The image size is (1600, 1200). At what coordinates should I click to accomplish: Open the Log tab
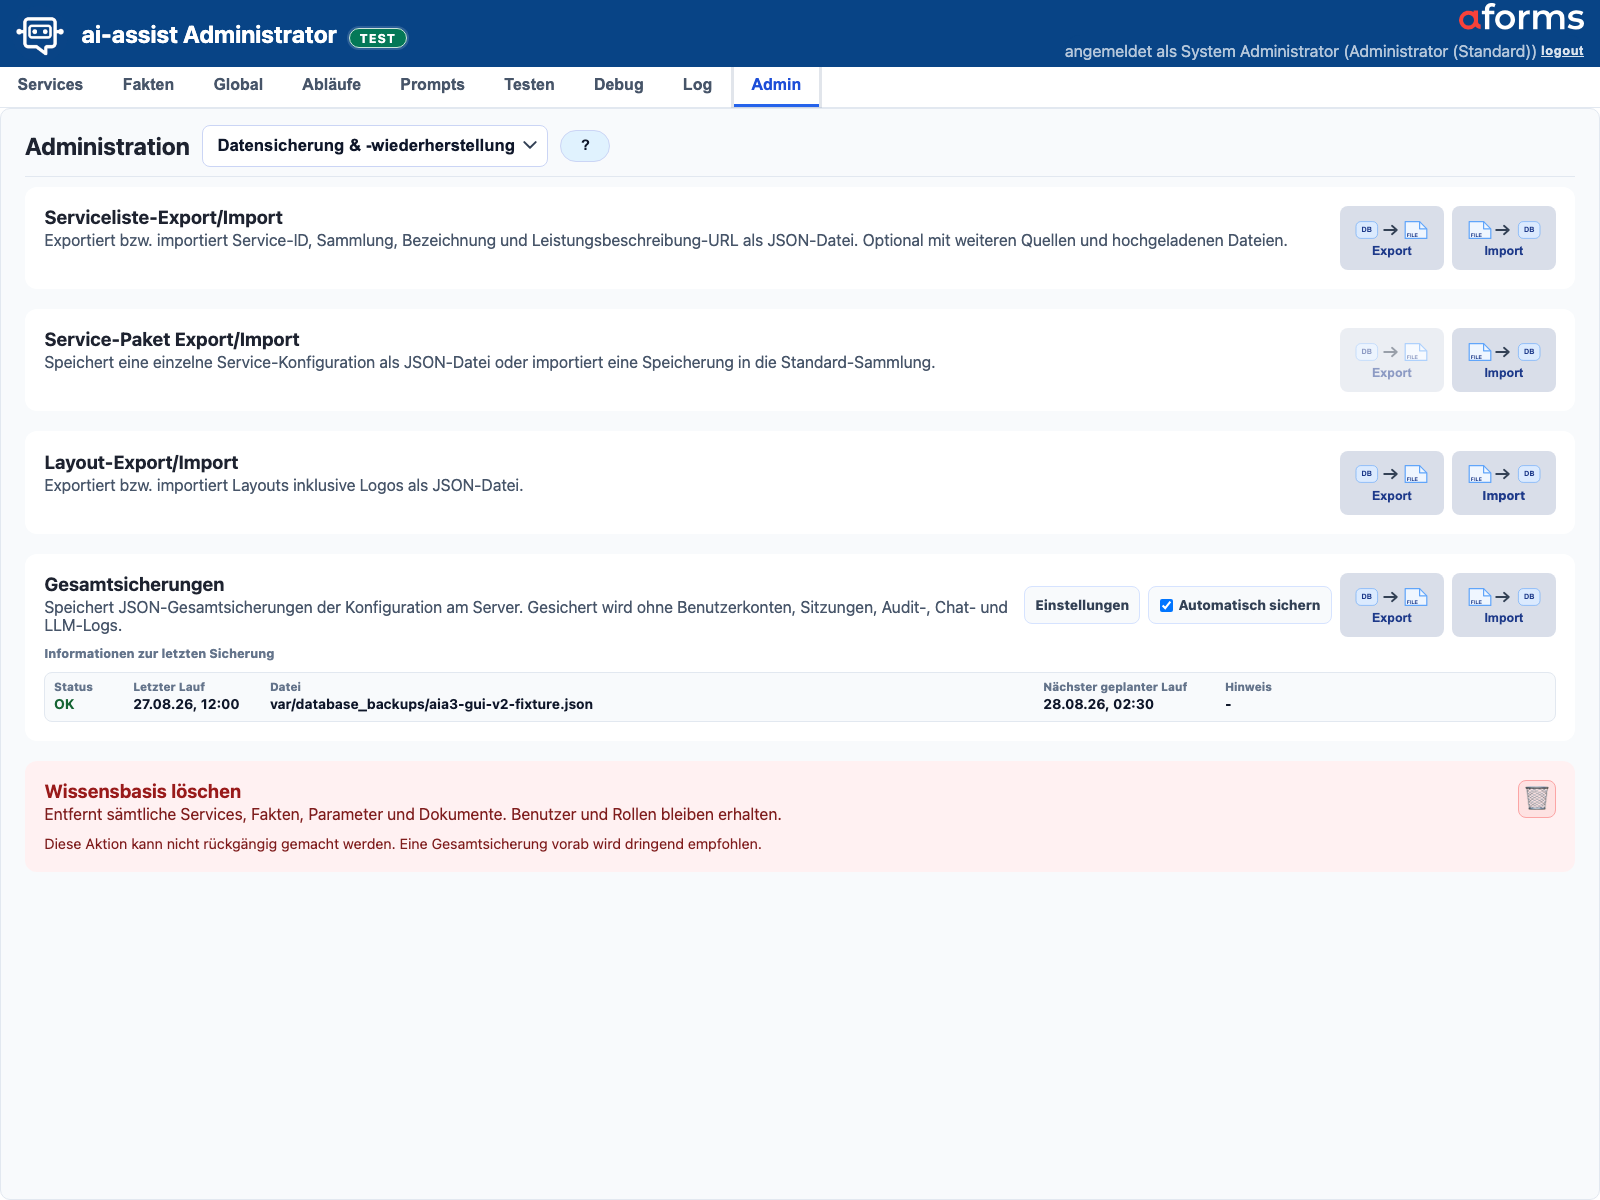(697, 85)
